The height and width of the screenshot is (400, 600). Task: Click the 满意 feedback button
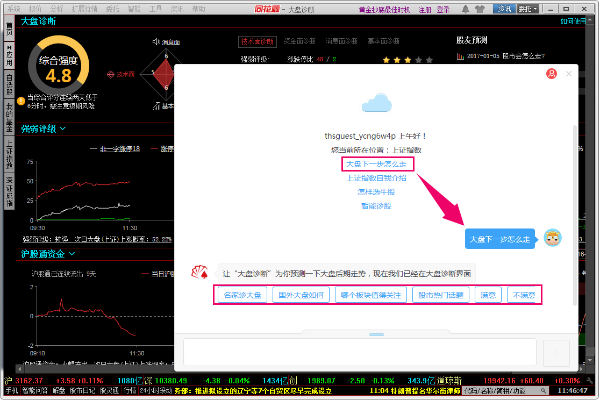tap(488, 295)
